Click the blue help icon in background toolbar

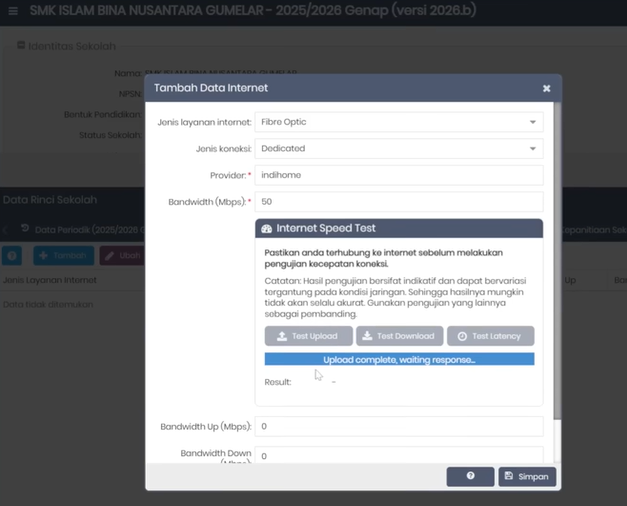click(12, 256)
